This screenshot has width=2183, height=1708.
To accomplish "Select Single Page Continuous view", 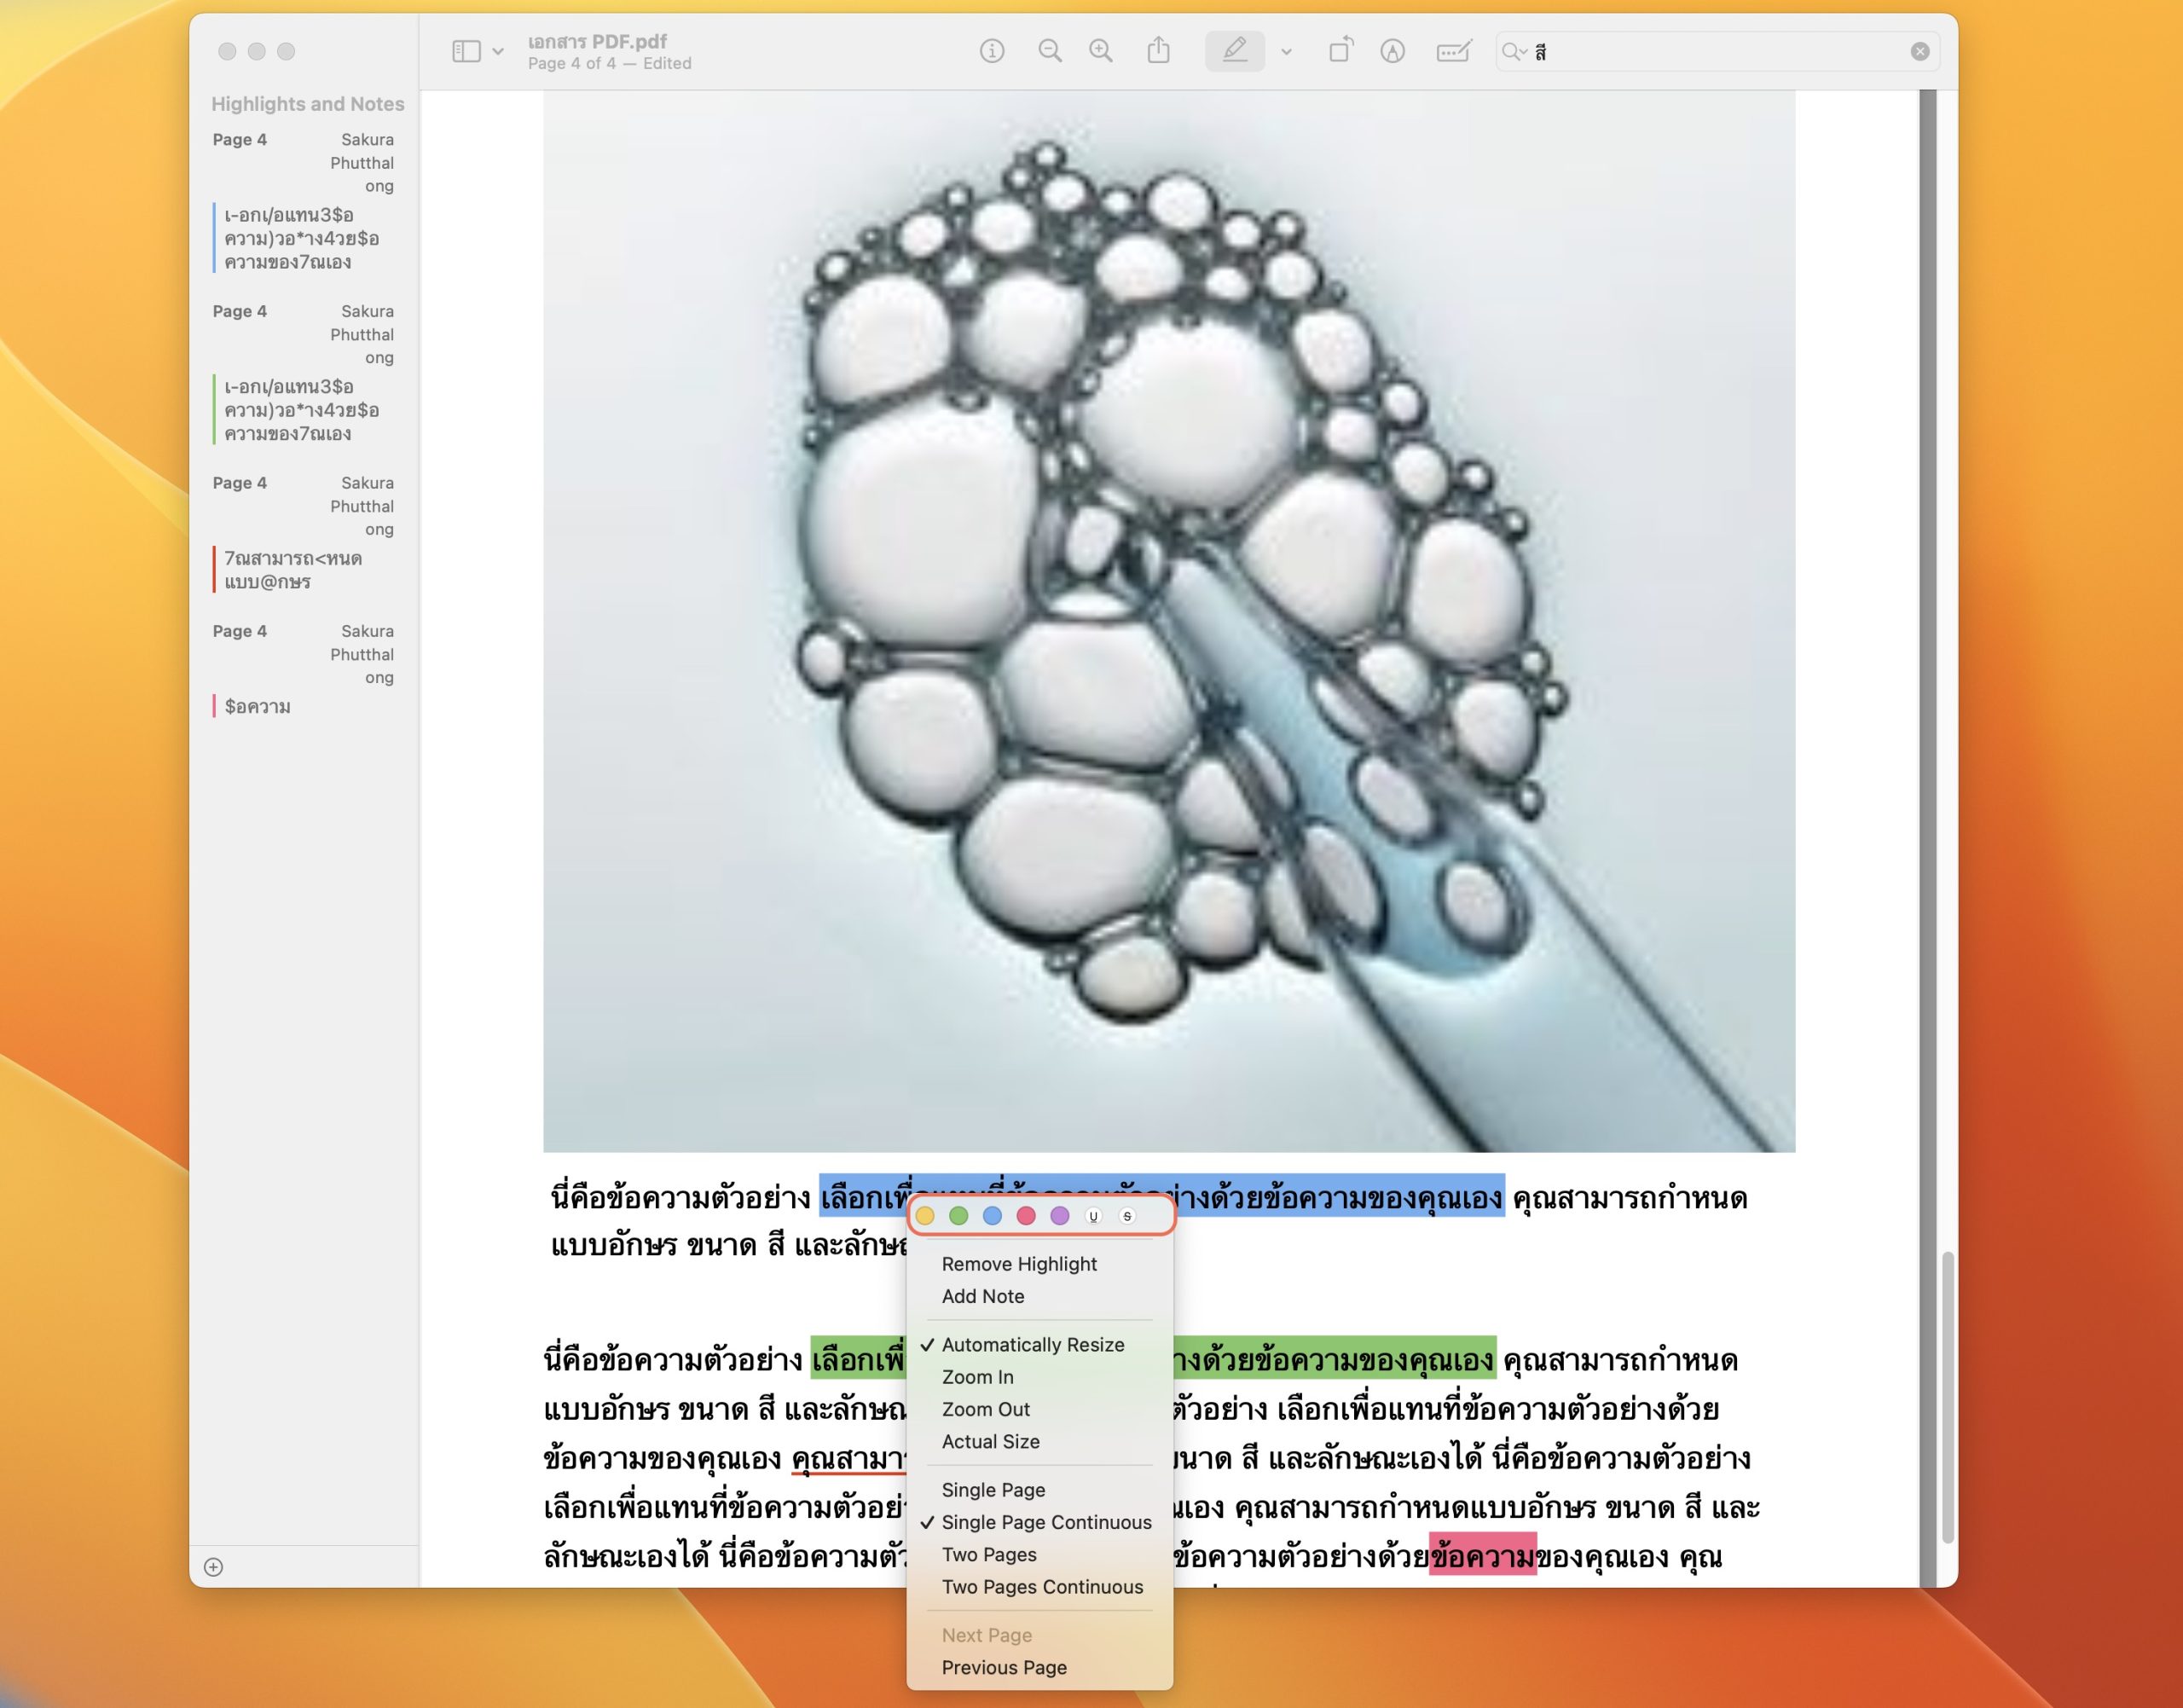I will tap(1046, 1522).
